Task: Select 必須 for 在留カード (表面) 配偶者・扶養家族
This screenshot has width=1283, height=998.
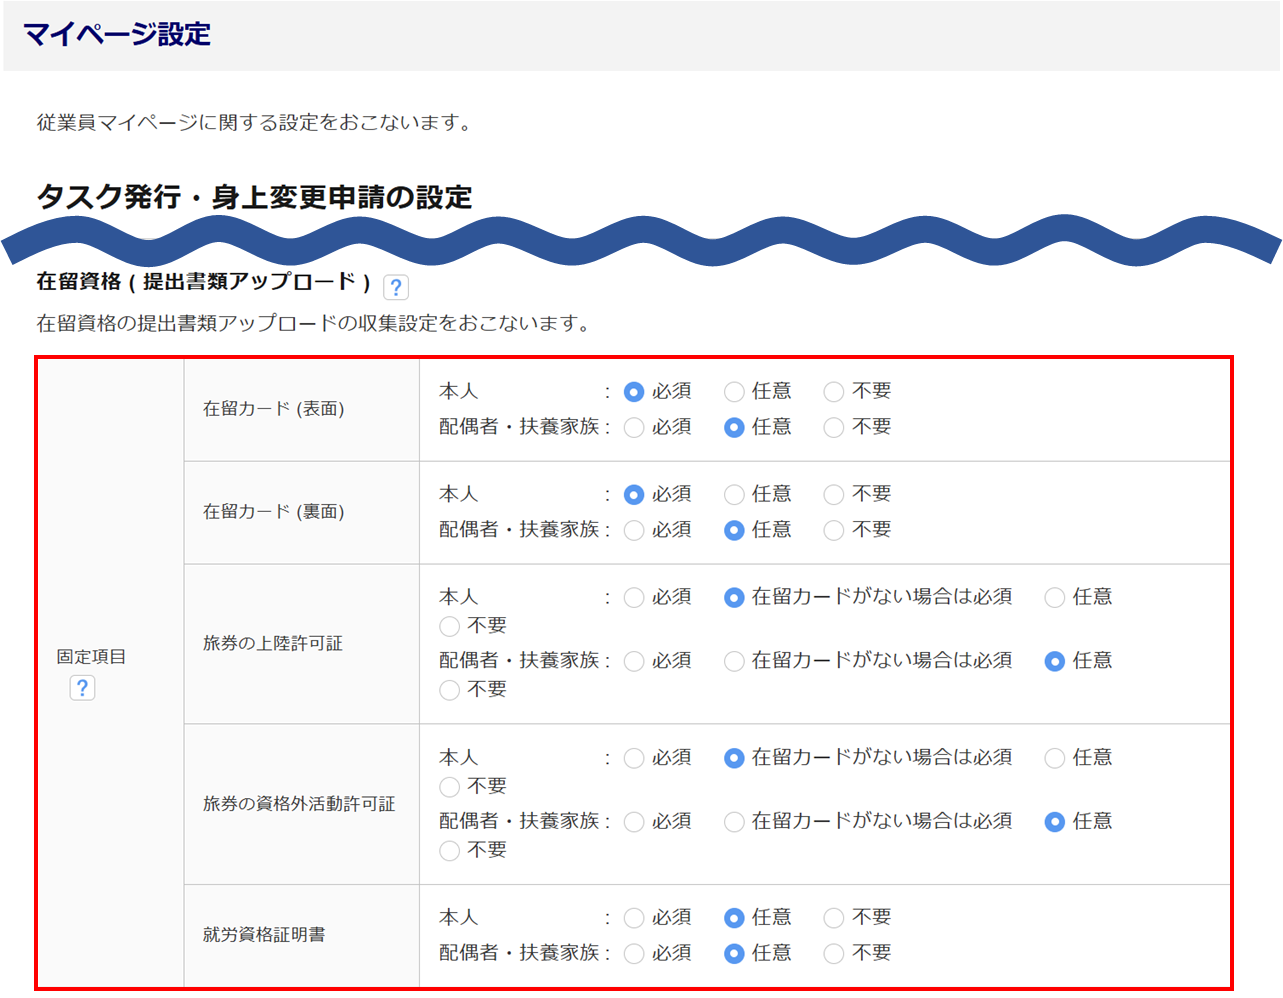Action: 634,428
